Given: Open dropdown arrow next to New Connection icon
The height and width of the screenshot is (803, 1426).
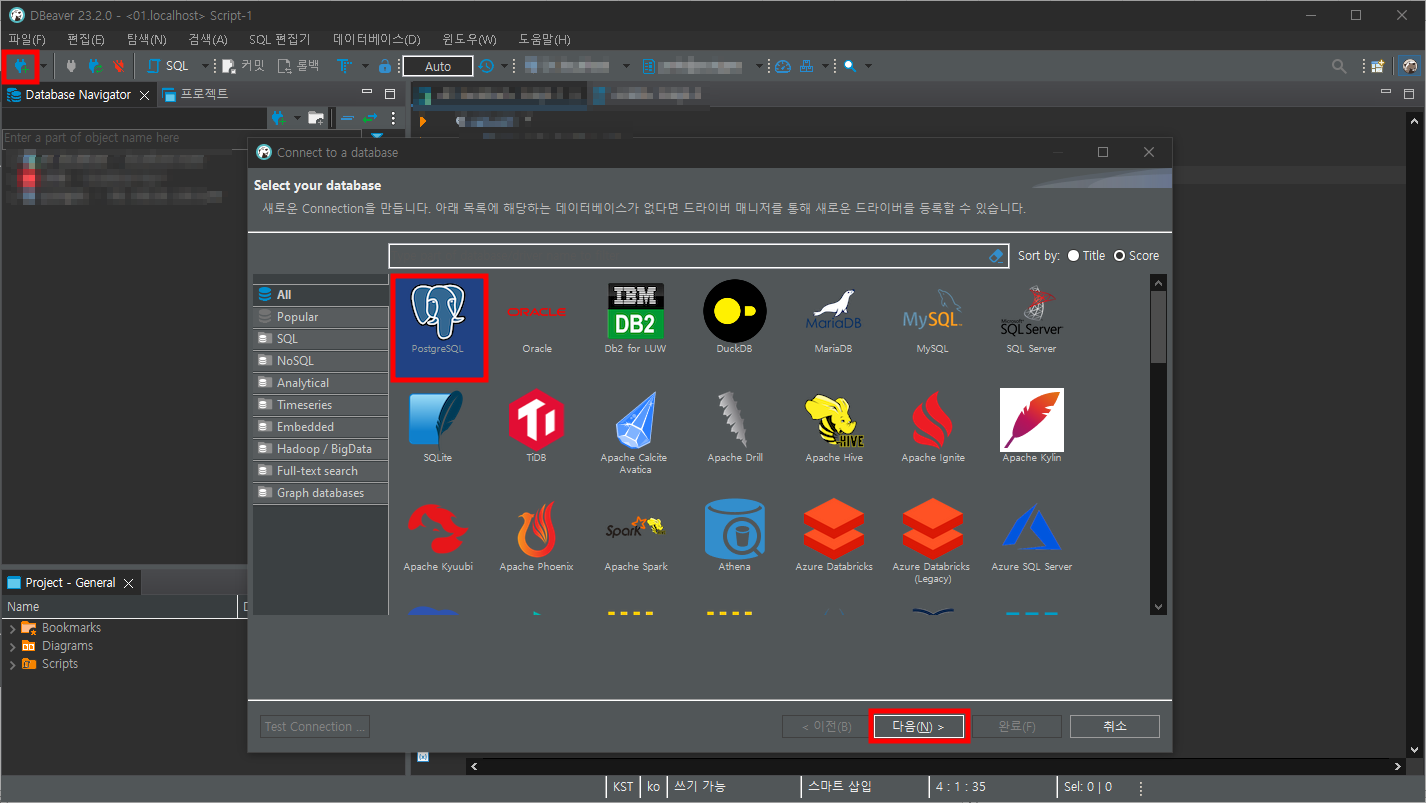Looking at the screenshot, I should coord(43,66).
